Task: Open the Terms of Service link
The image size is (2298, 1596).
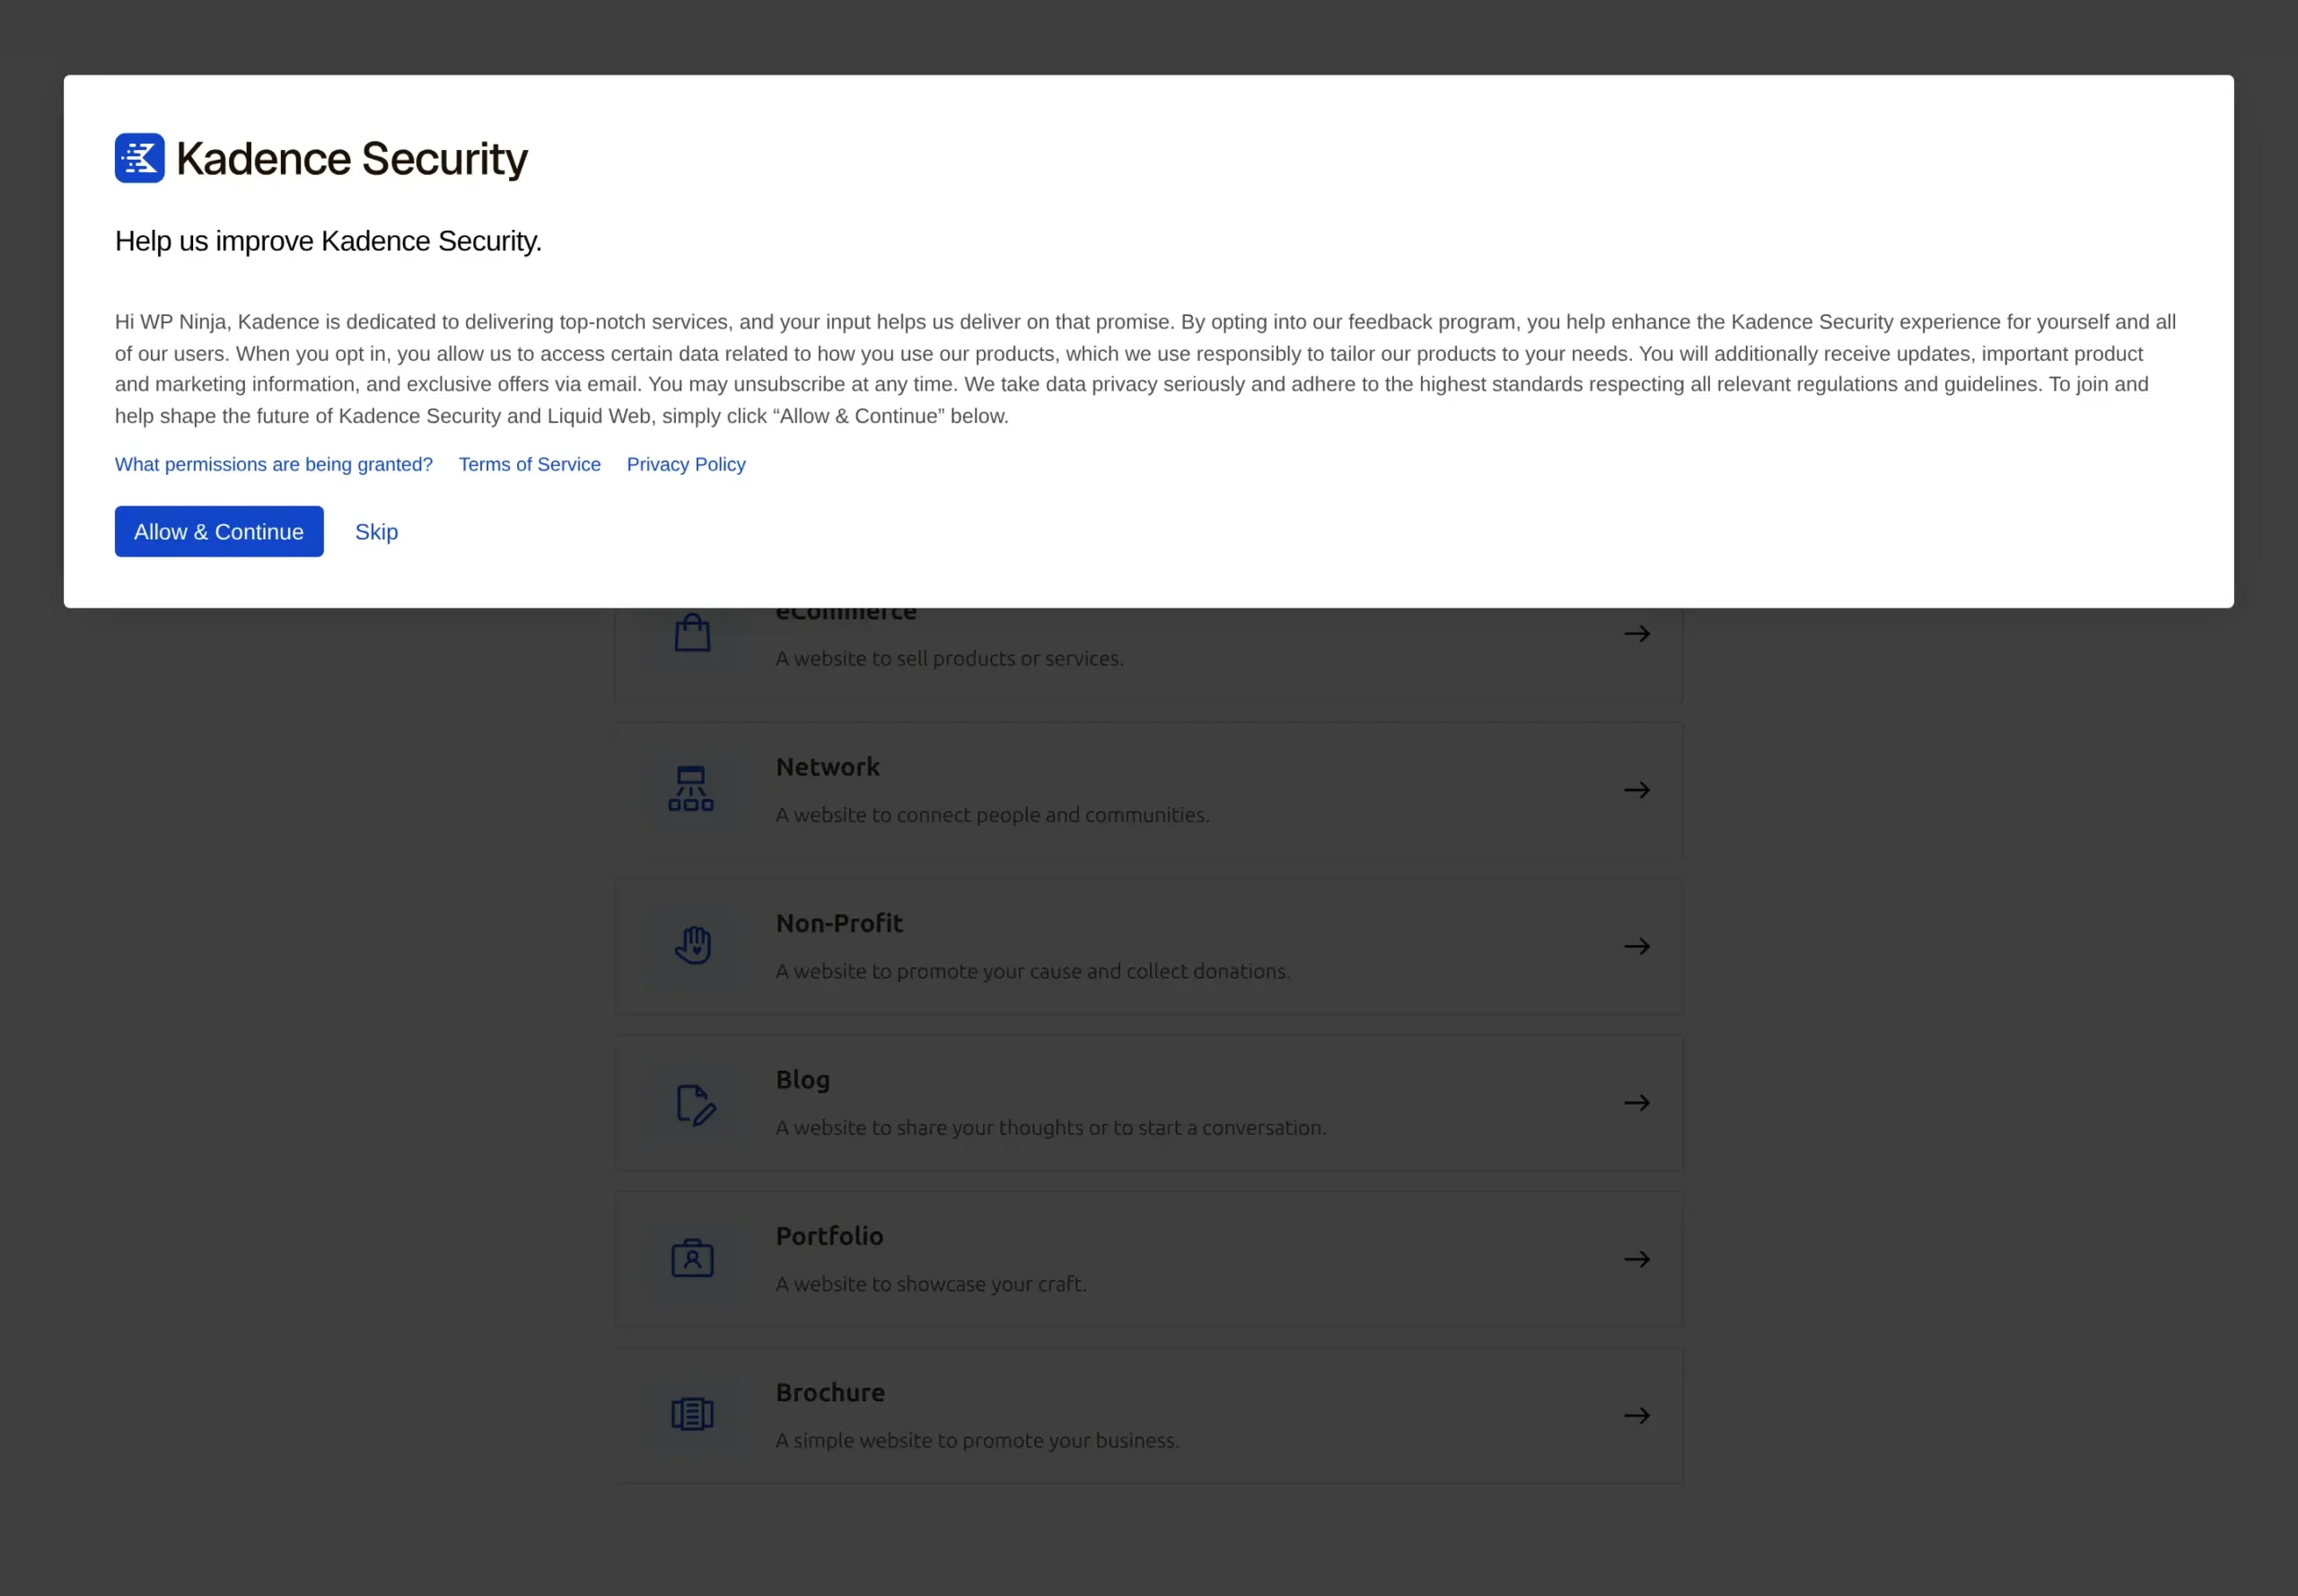Action: click(530, 464)
